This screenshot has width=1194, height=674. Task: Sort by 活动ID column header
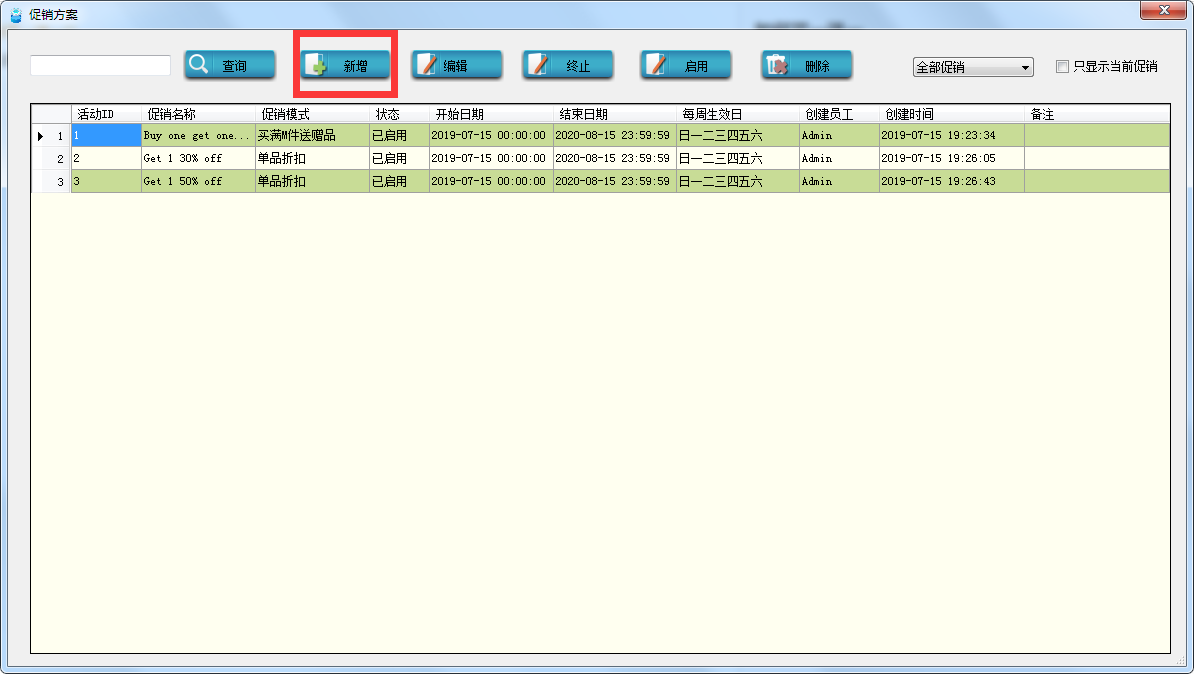tap(106, 114)
